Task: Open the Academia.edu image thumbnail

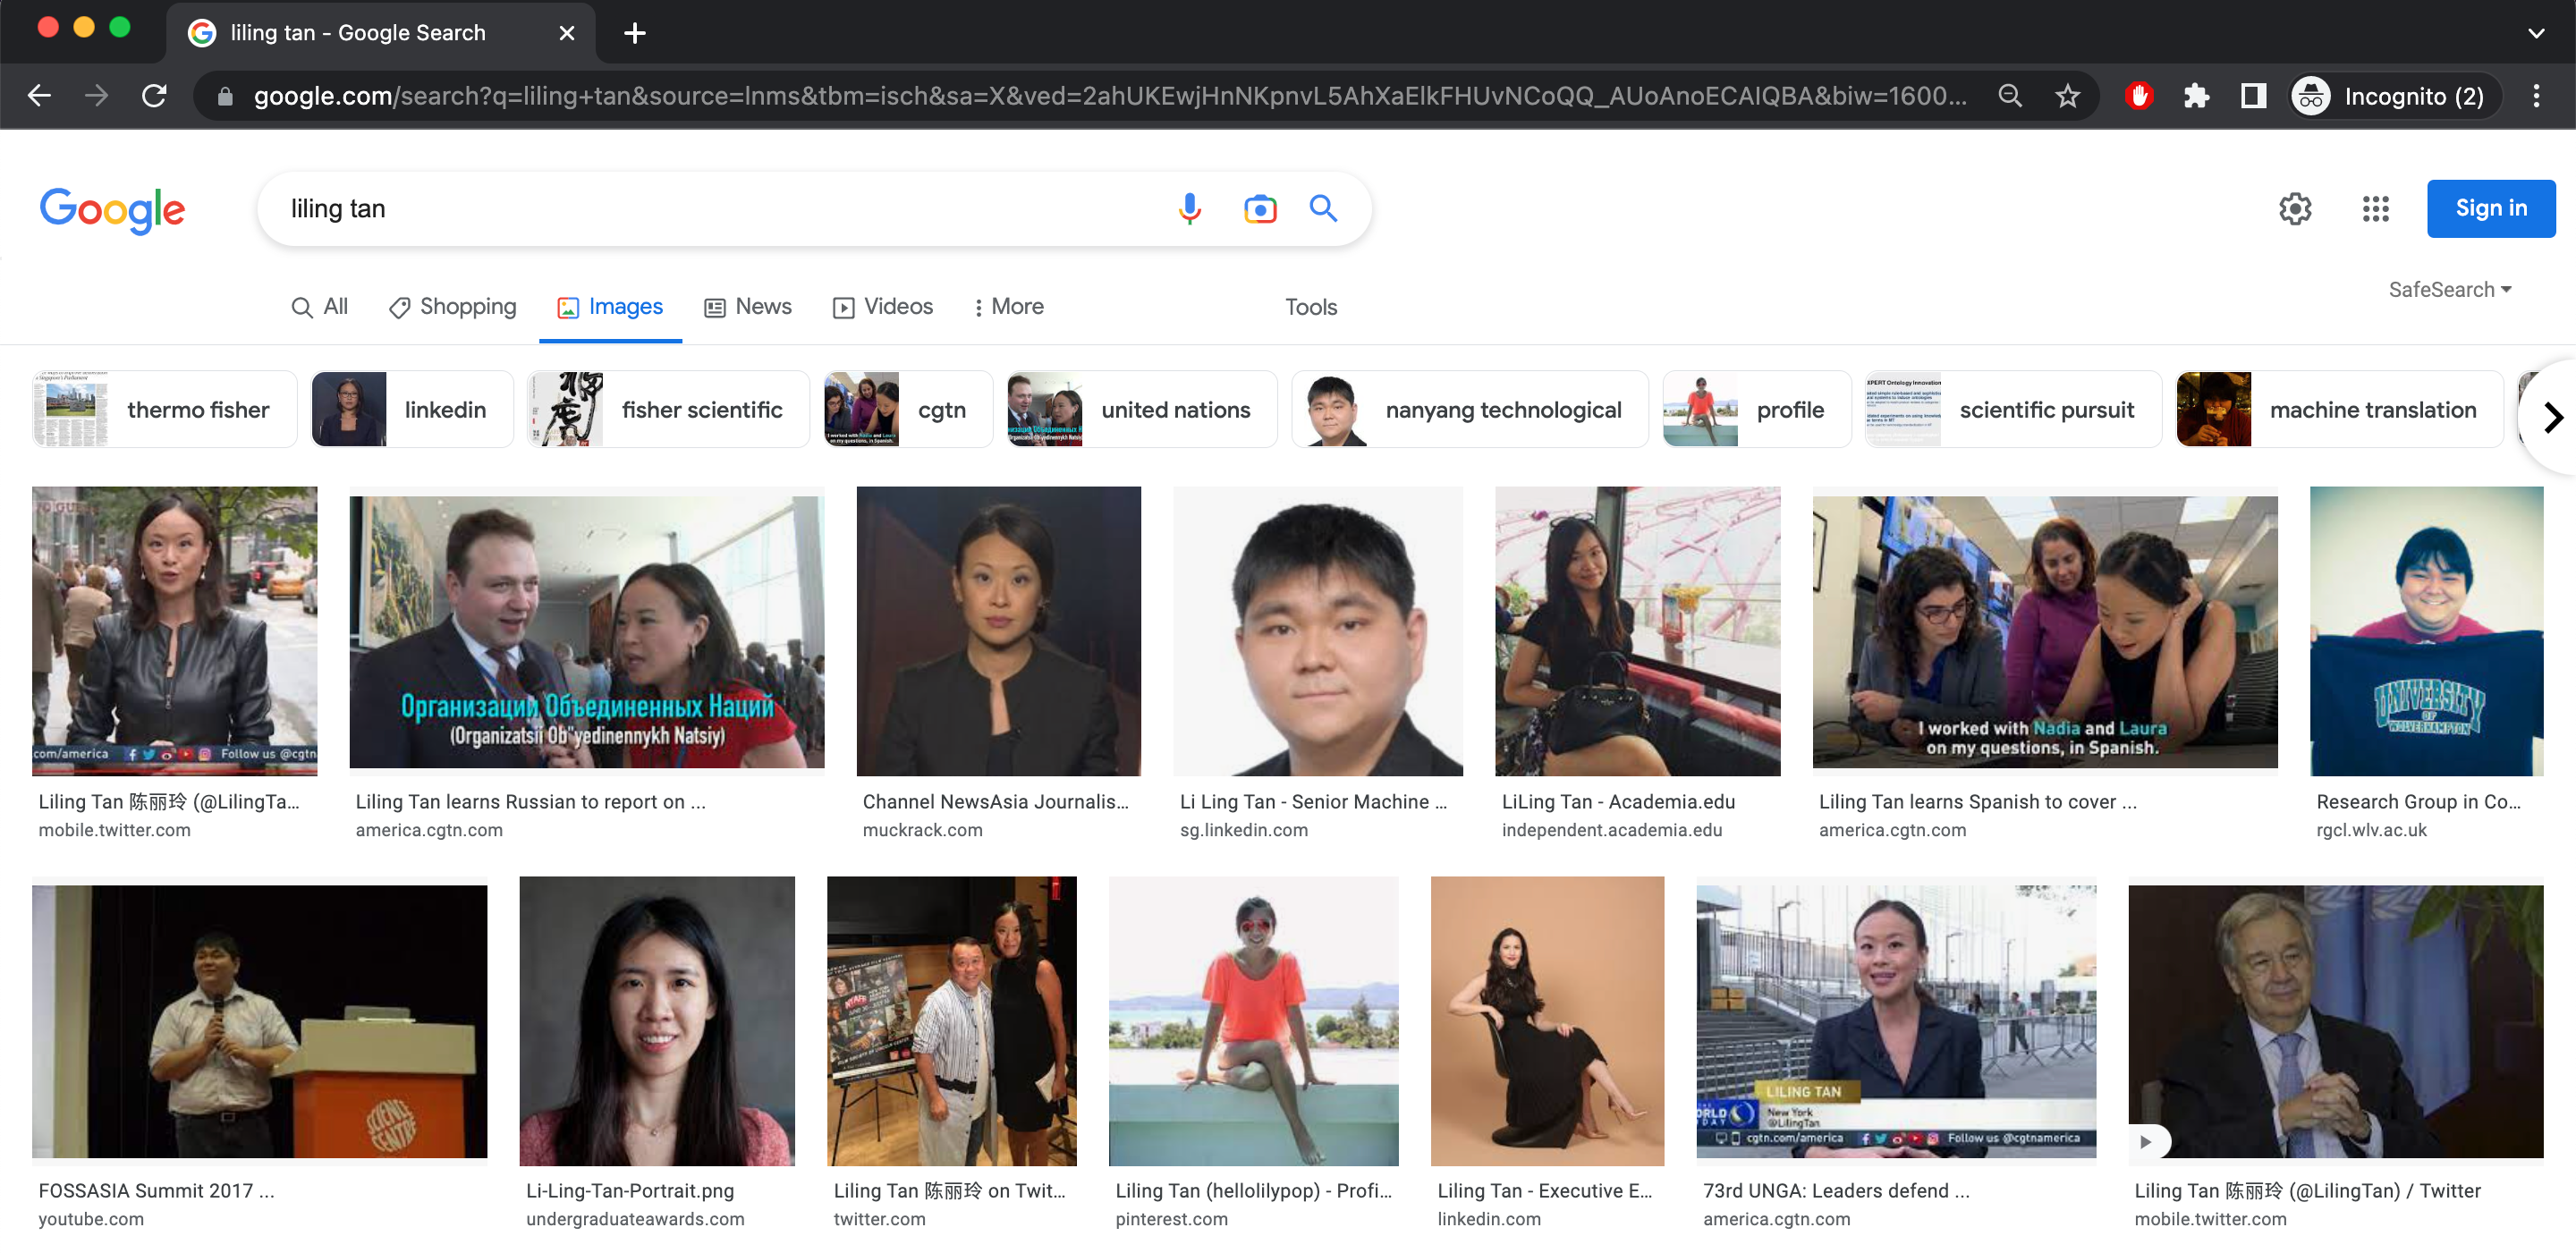Action: pyautogui.click(x=1637, y=631)
